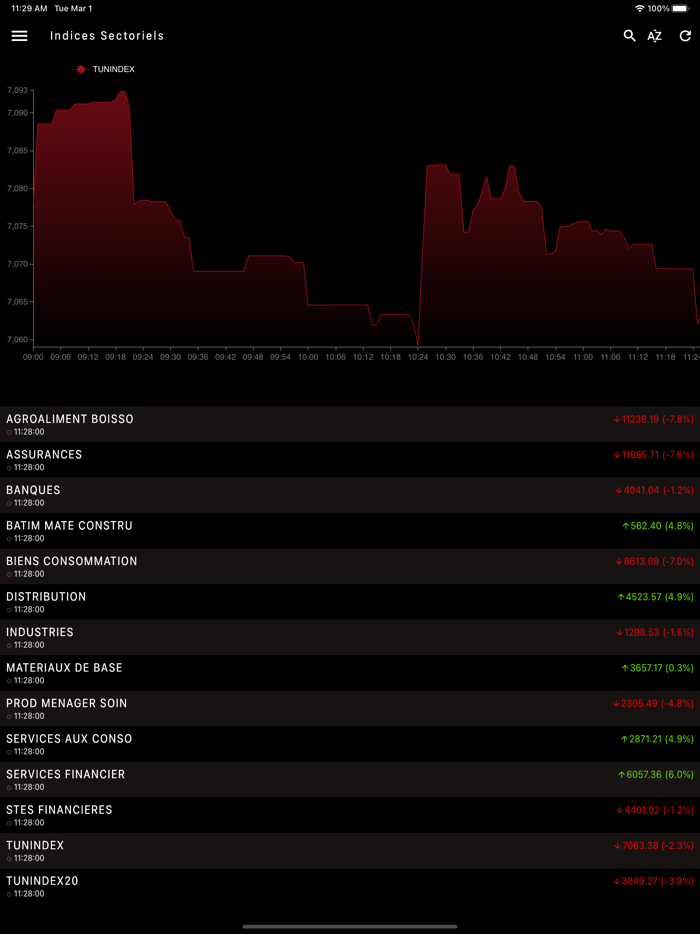The height and width of the screenshot is (934, 700).
Task: Open the AGROALIMENT BOISSO row
Action: pos(350,424)
